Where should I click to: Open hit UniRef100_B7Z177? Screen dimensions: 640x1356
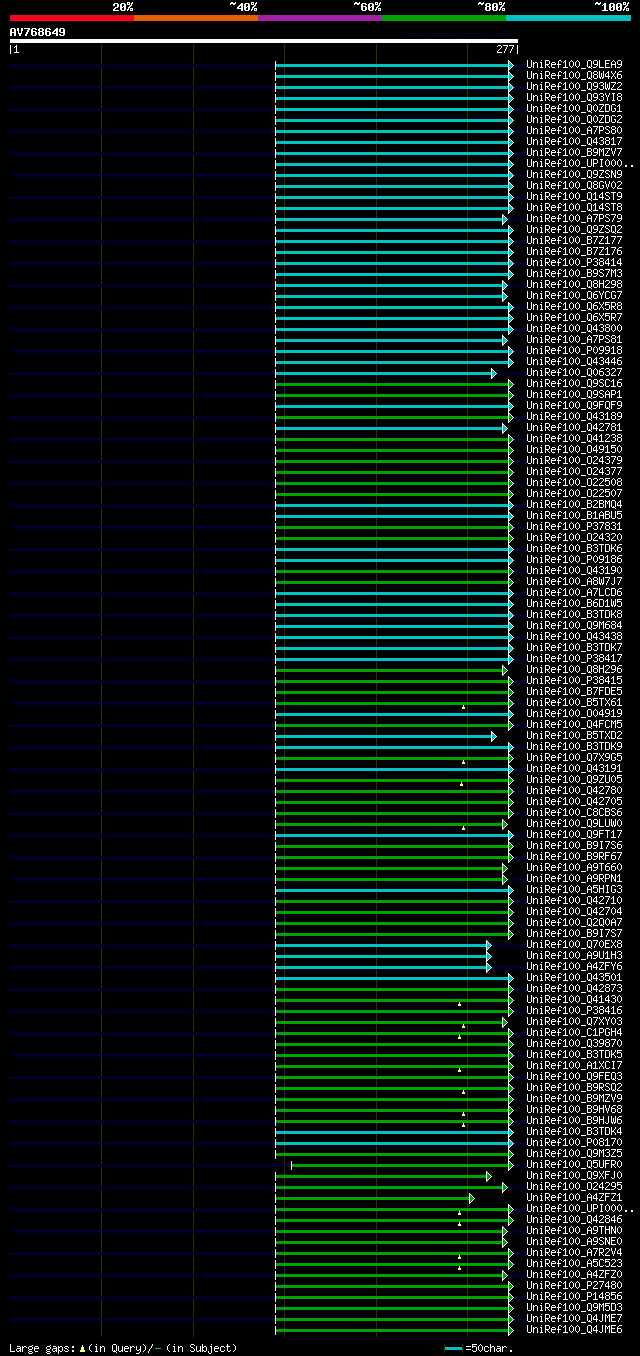574,241
